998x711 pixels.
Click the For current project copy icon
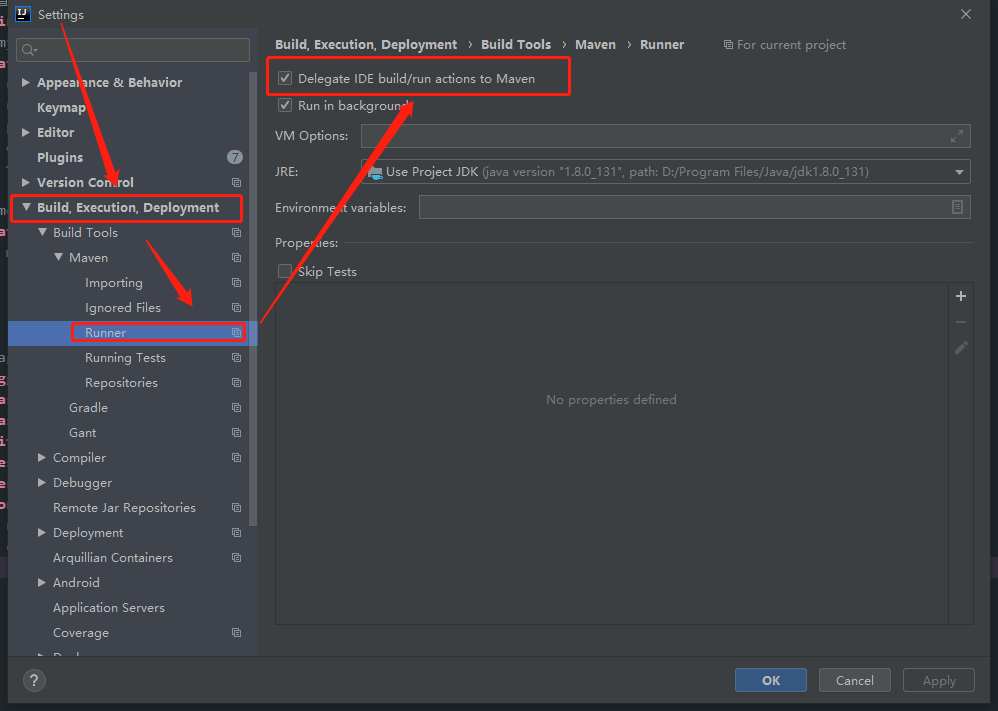pyautogui.click(x=728, y=45)
